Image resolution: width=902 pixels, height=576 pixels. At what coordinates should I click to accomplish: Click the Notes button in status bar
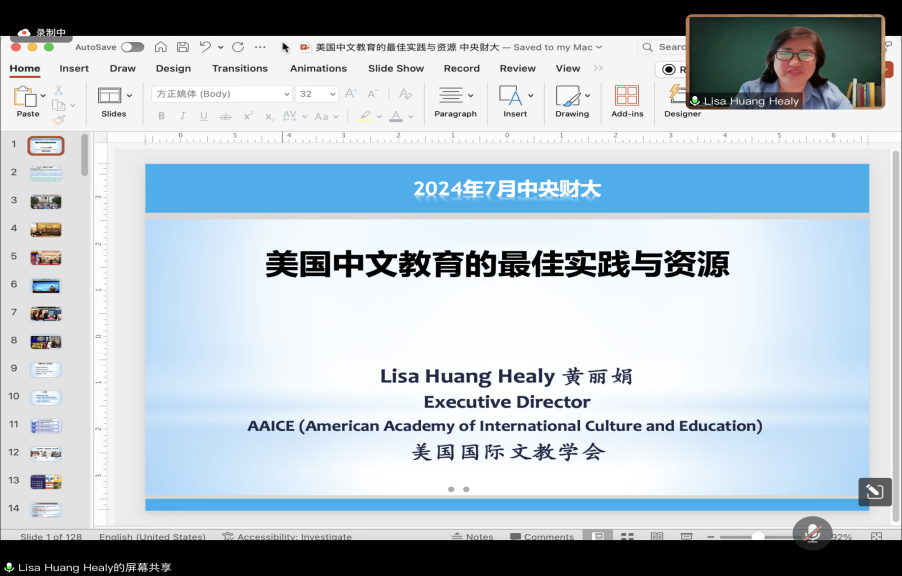[472, 537]
